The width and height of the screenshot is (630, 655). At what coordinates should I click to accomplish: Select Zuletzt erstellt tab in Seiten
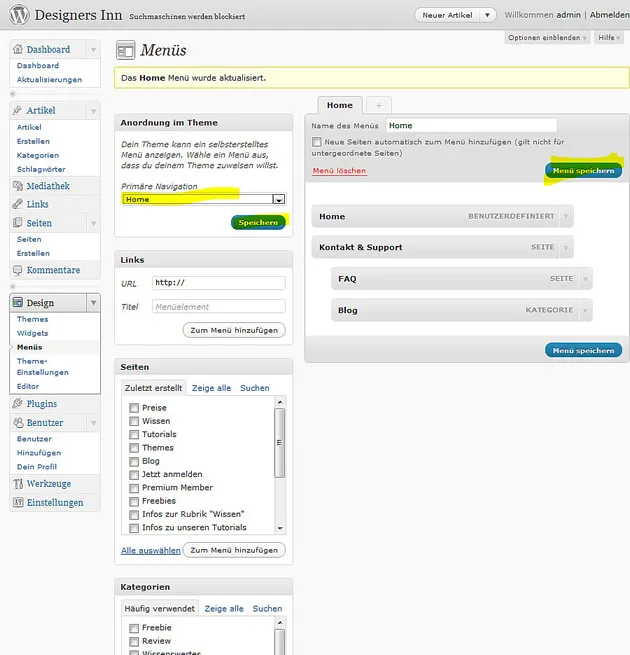coord(153,388)
